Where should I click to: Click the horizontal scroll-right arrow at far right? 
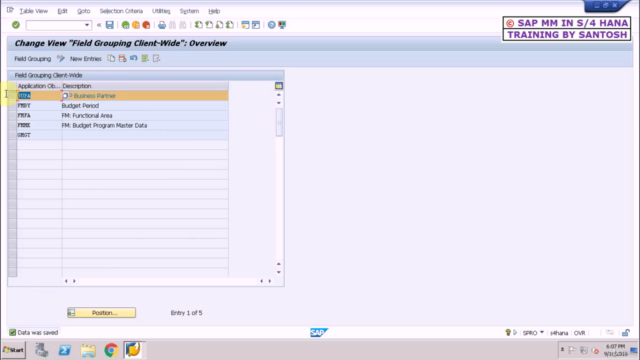click(269, 281)
